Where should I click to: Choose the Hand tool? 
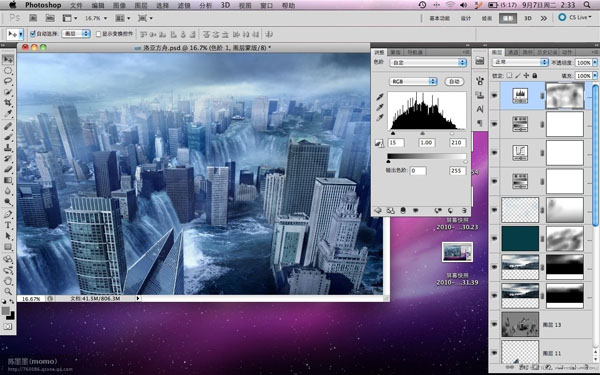click(x=8, y=281)
